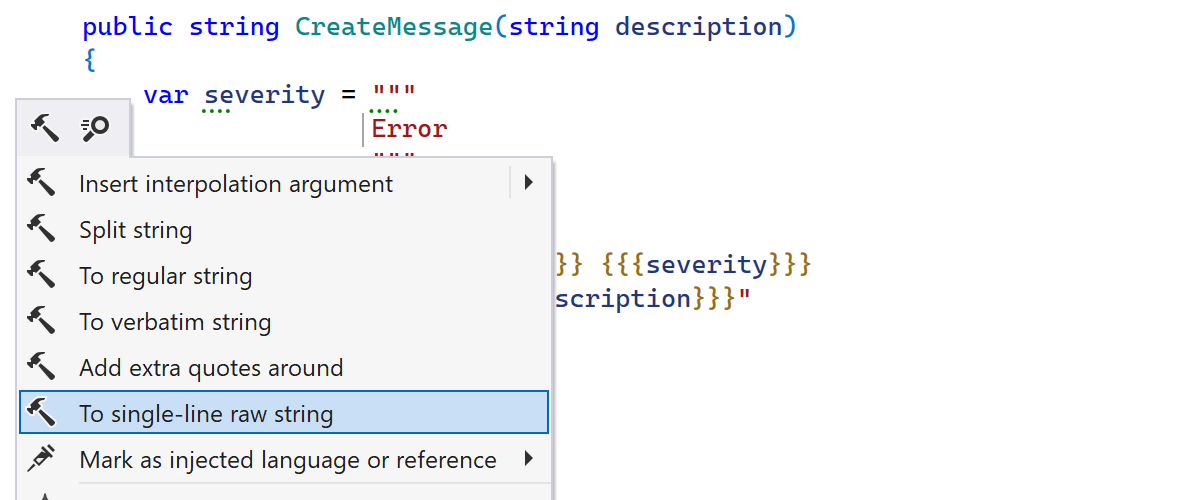The height and width of the screenshot is (500, 1200).
Task: Select Add extra quotes around
Action: pos(211,368)
